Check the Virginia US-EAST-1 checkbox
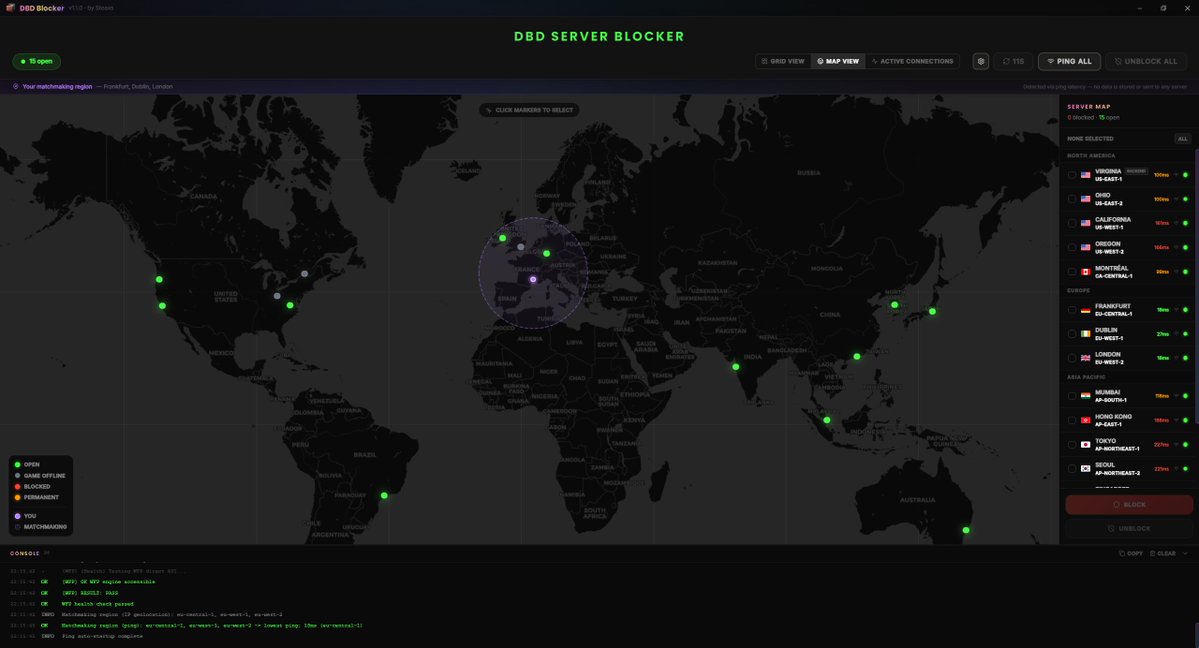The height and width of the screenshot is (648, 1199). pos(1071,175)
